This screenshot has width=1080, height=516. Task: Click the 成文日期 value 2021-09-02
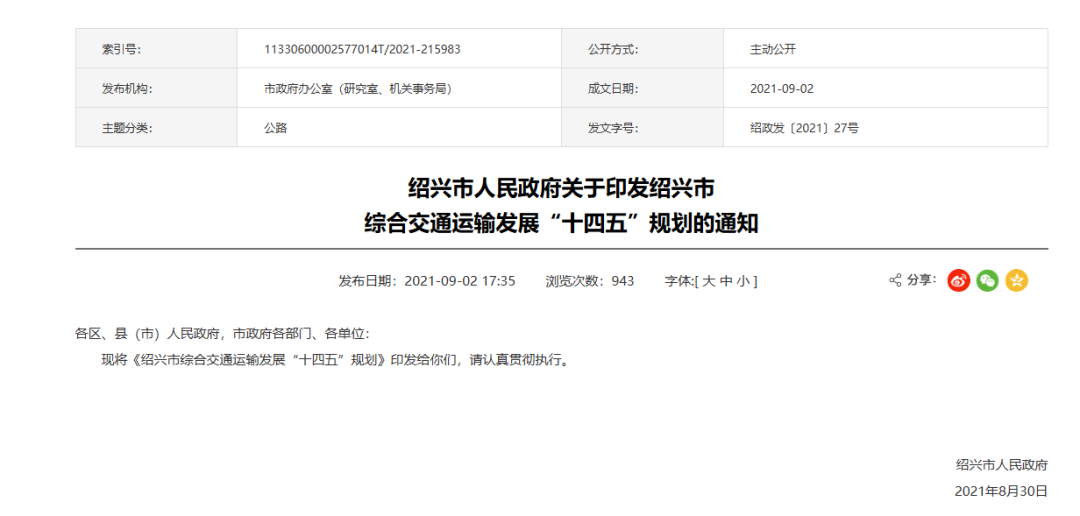click(x=781, y=89)
